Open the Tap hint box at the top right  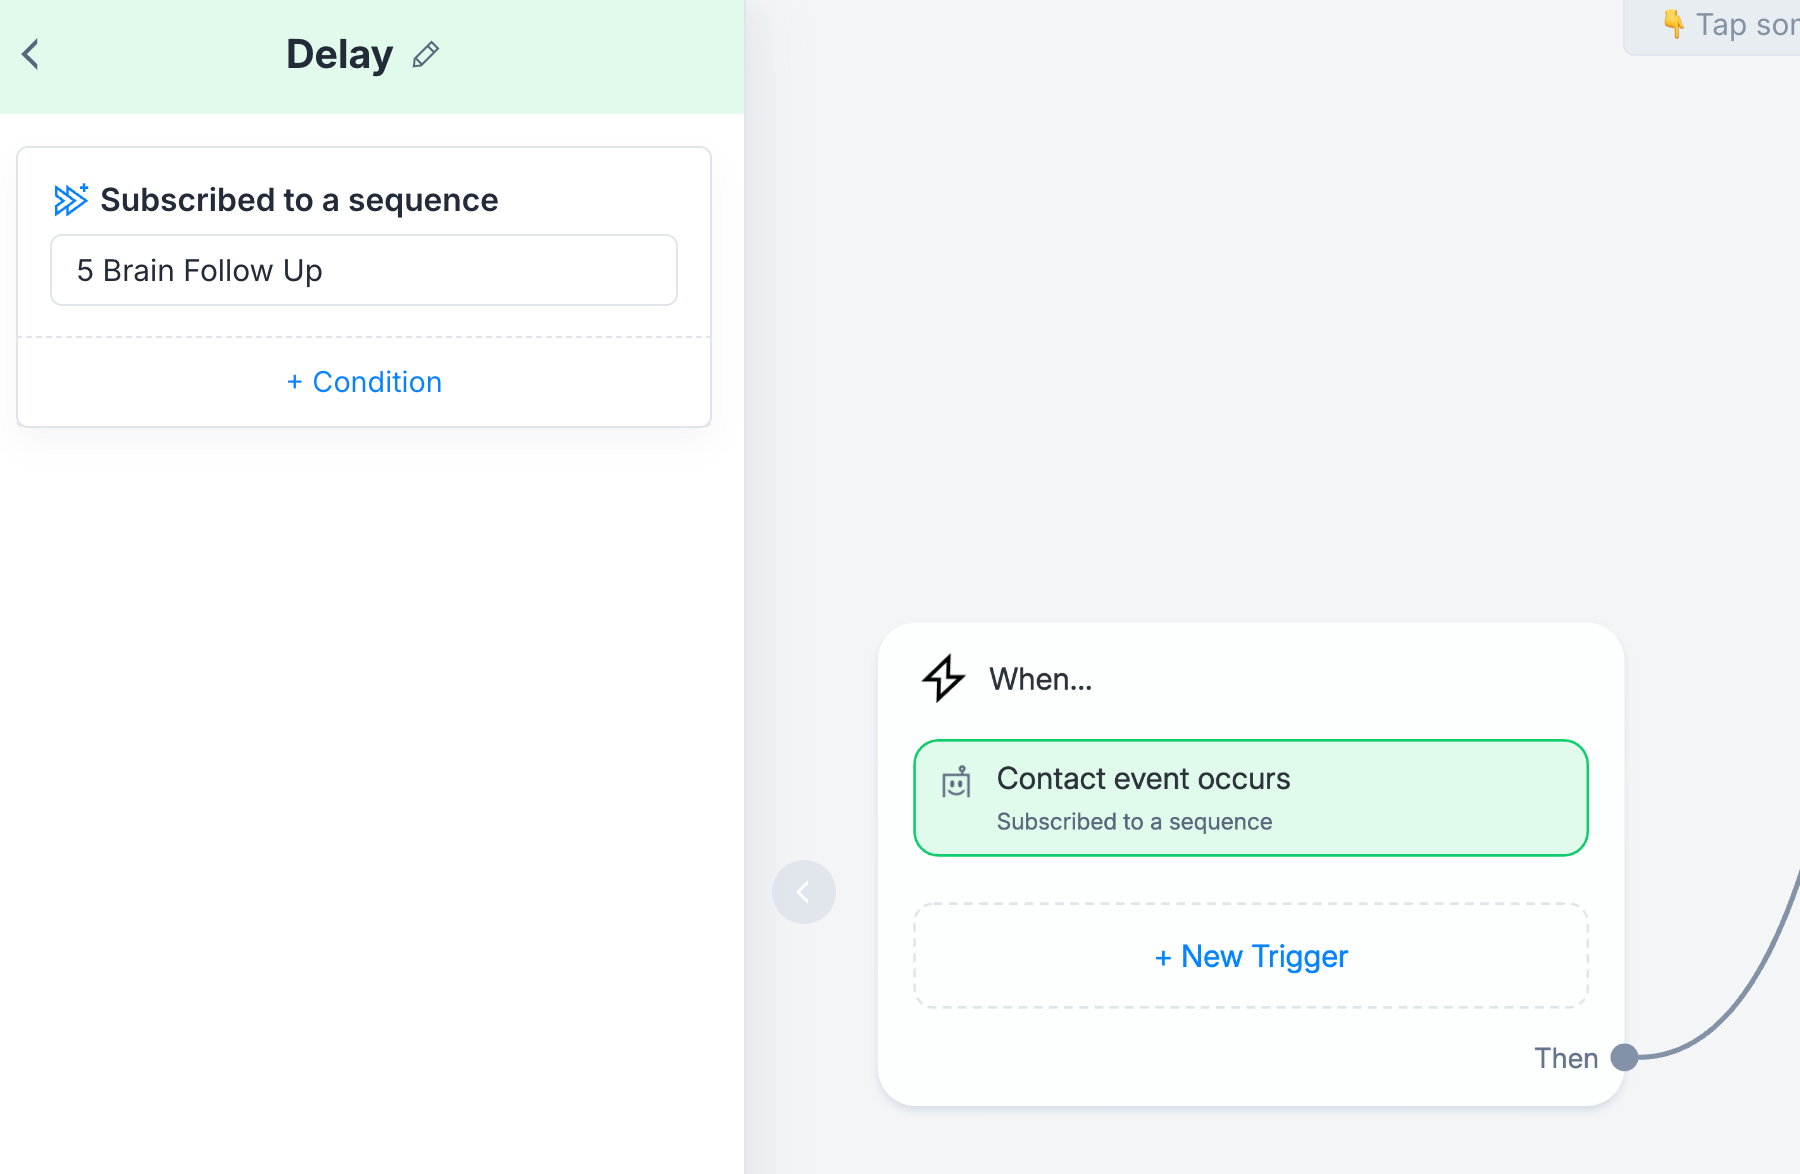1712,27
